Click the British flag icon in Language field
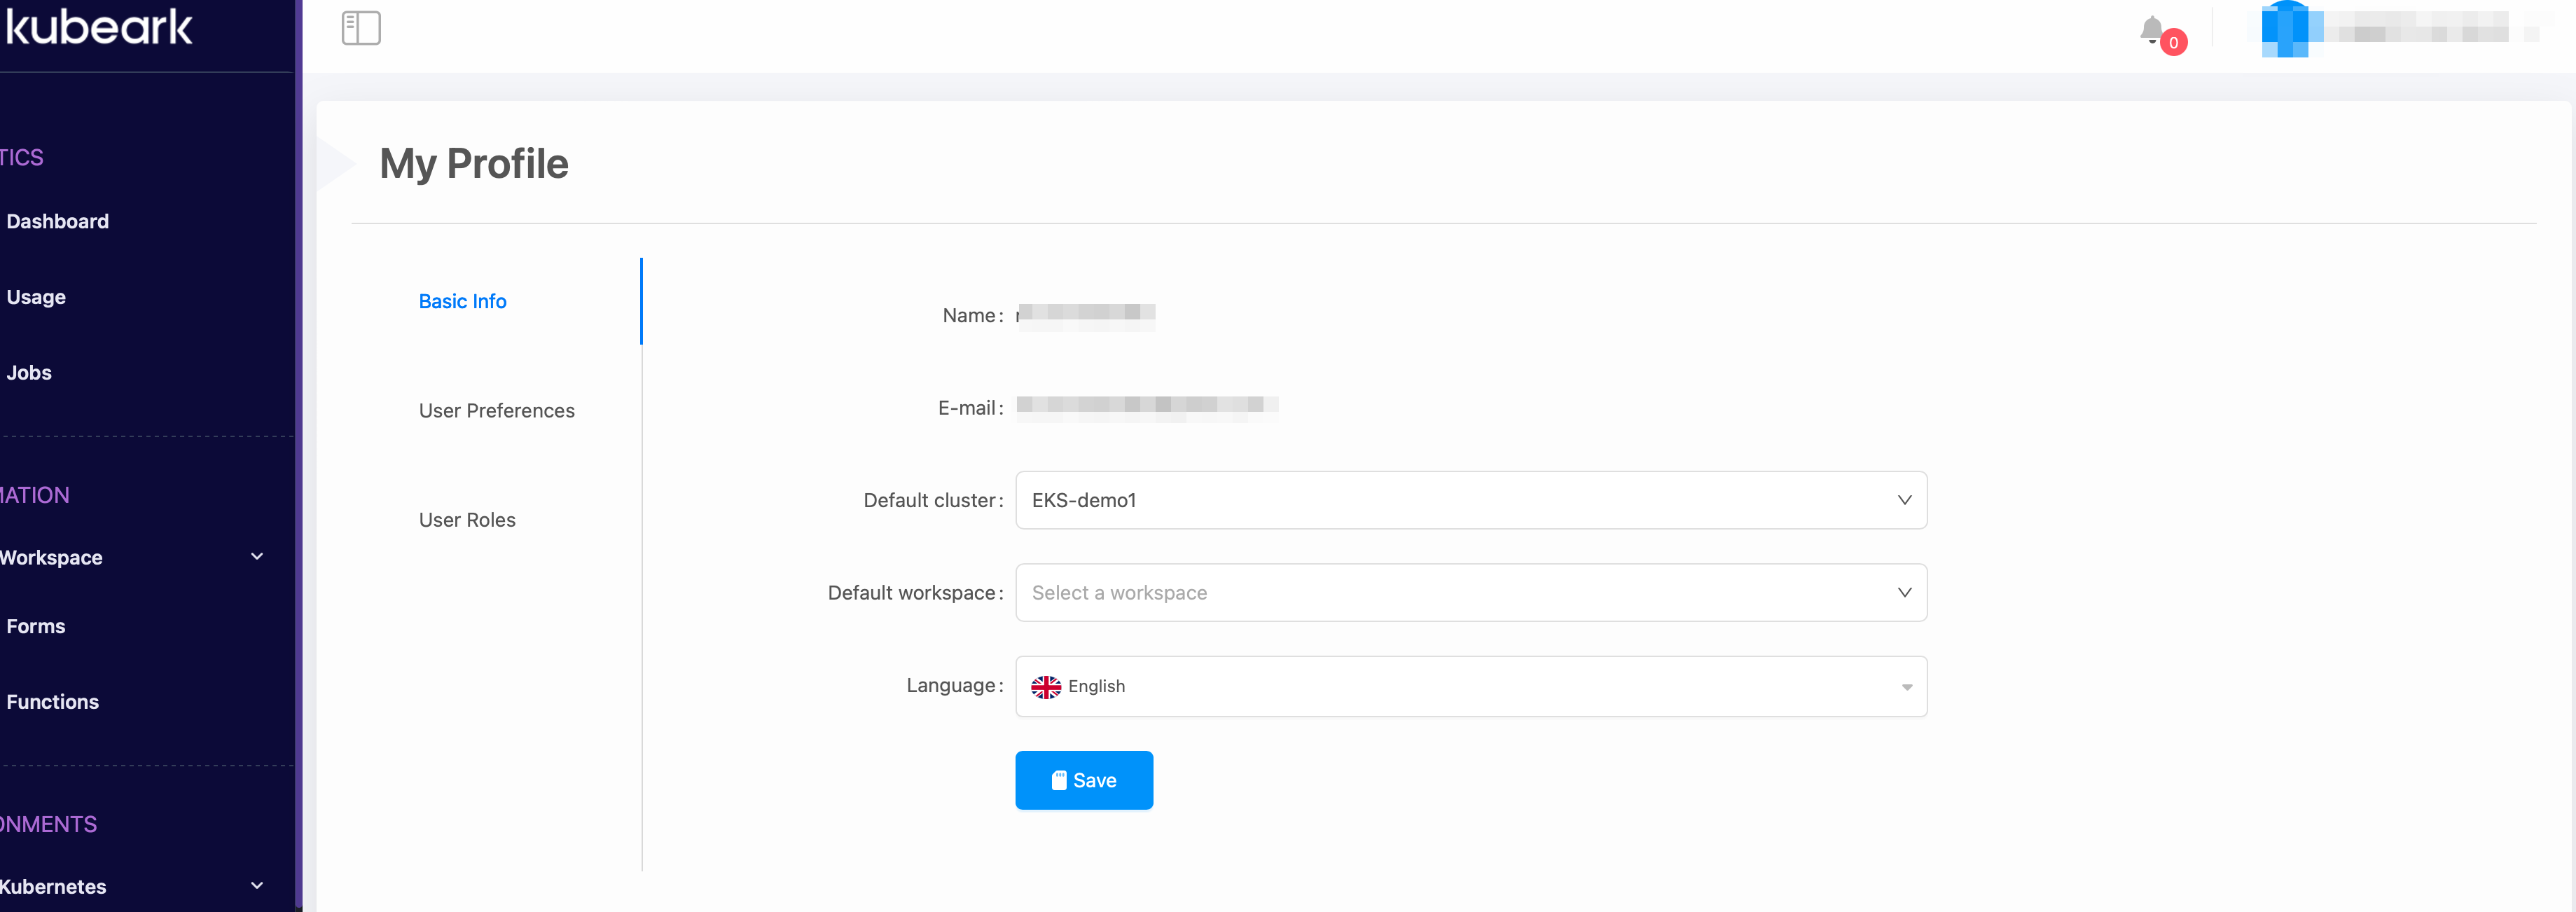2576x912 pixels. (x=1045, y=686)
